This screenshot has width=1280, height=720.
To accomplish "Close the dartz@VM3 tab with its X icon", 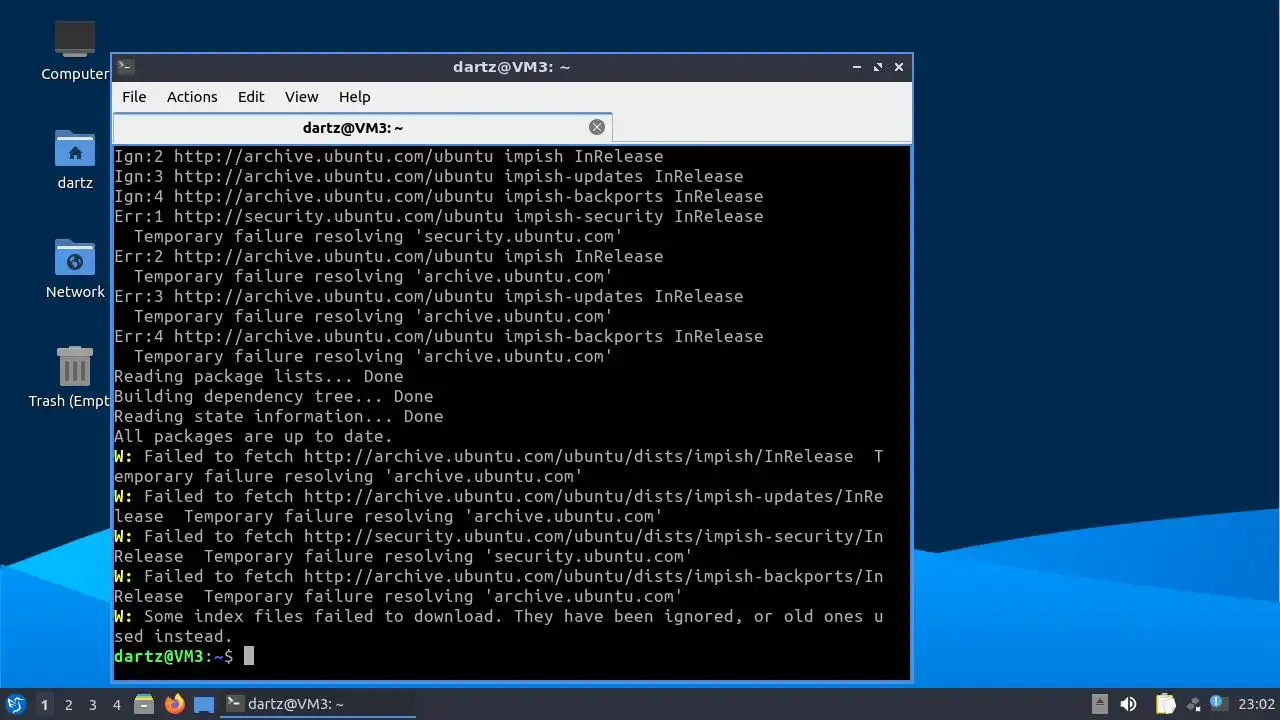I will click(597, 127).
